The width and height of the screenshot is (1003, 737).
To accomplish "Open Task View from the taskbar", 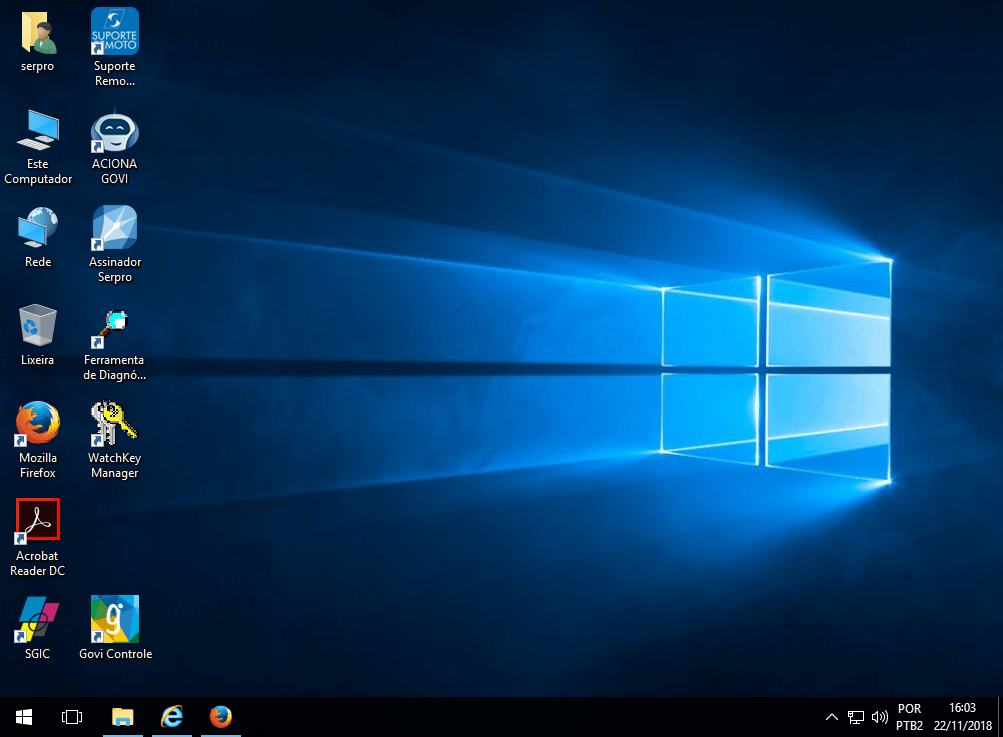I will point(72,717).
